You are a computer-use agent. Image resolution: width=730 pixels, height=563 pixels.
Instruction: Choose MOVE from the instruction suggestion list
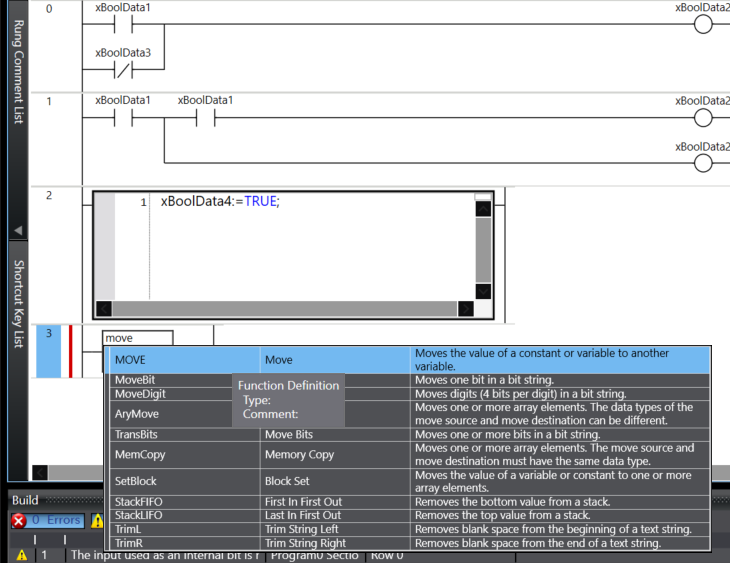point(183,359)
